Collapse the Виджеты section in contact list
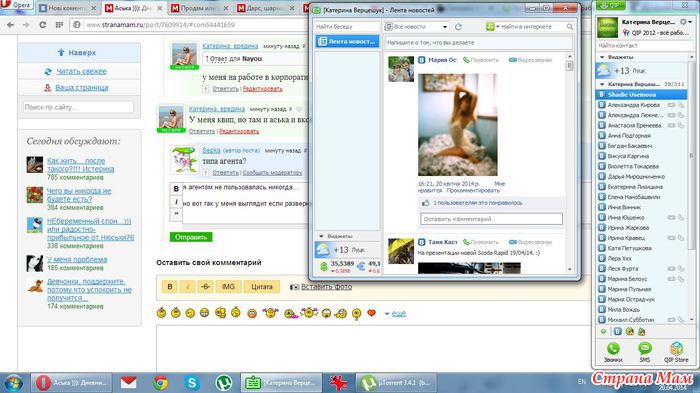700x393 pixels. [x=602, y=57]
